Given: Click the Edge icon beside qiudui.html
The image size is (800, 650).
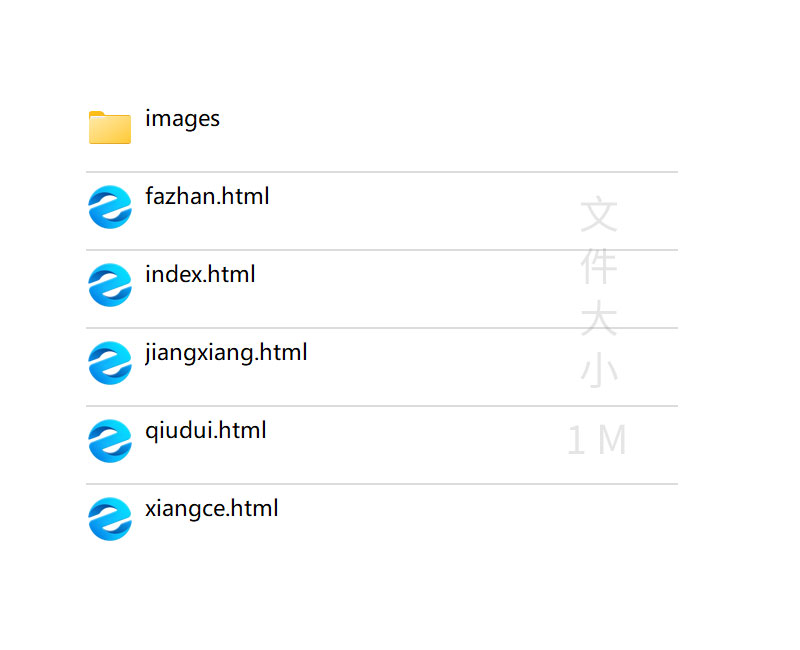Looking at the screenshot, I should tap(109, 441).
